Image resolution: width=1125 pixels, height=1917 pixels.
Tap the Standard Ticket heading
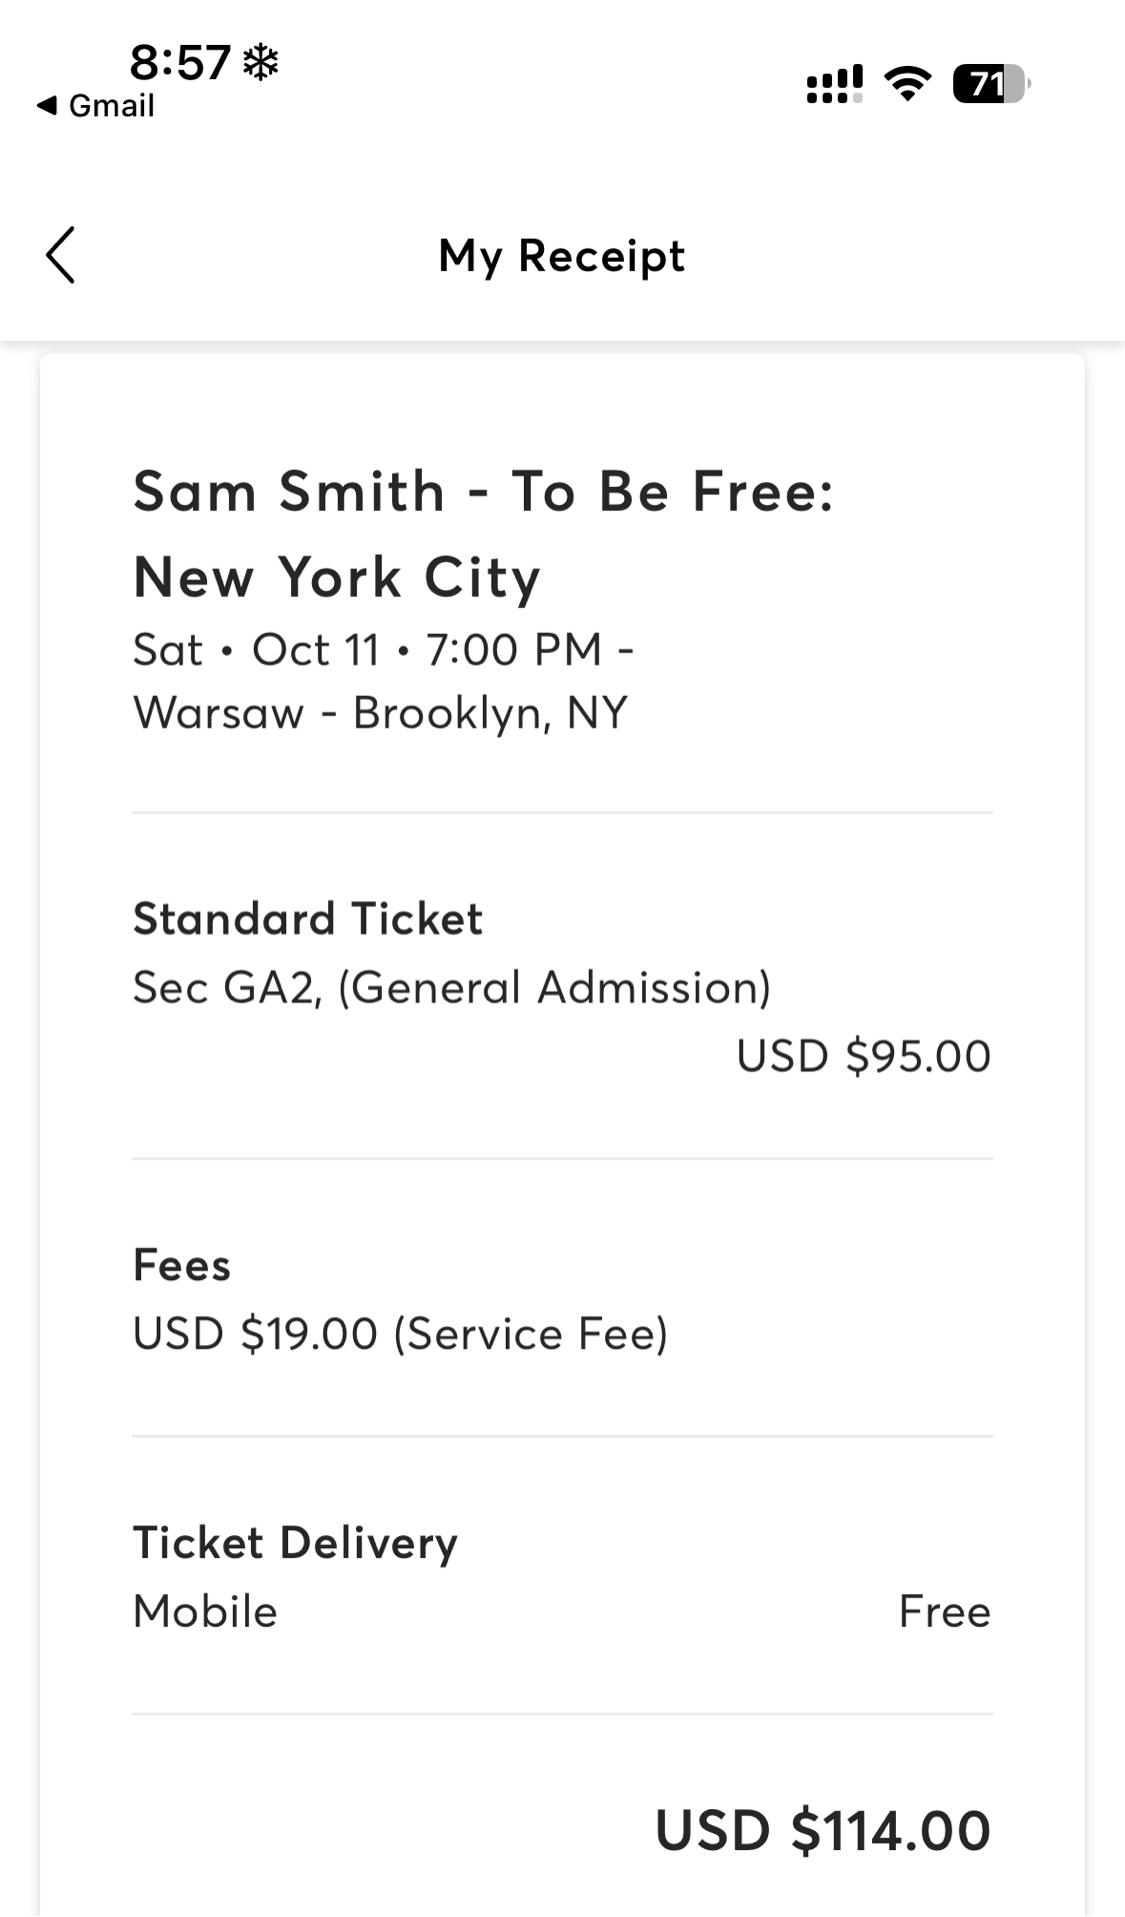tap(308, 918)
